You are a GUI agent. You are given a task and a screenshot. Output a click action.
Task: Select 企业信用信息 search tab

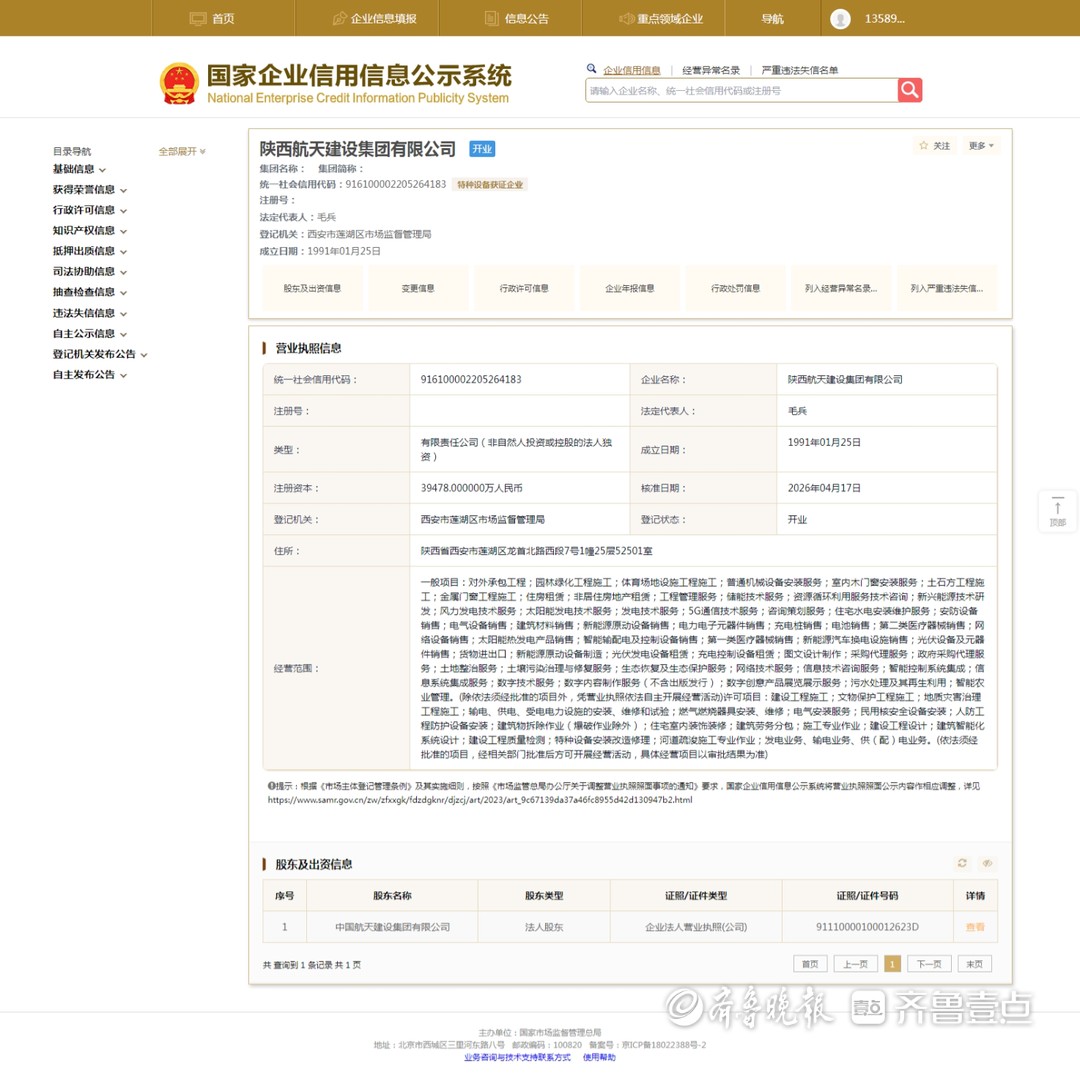click(631, 70)
